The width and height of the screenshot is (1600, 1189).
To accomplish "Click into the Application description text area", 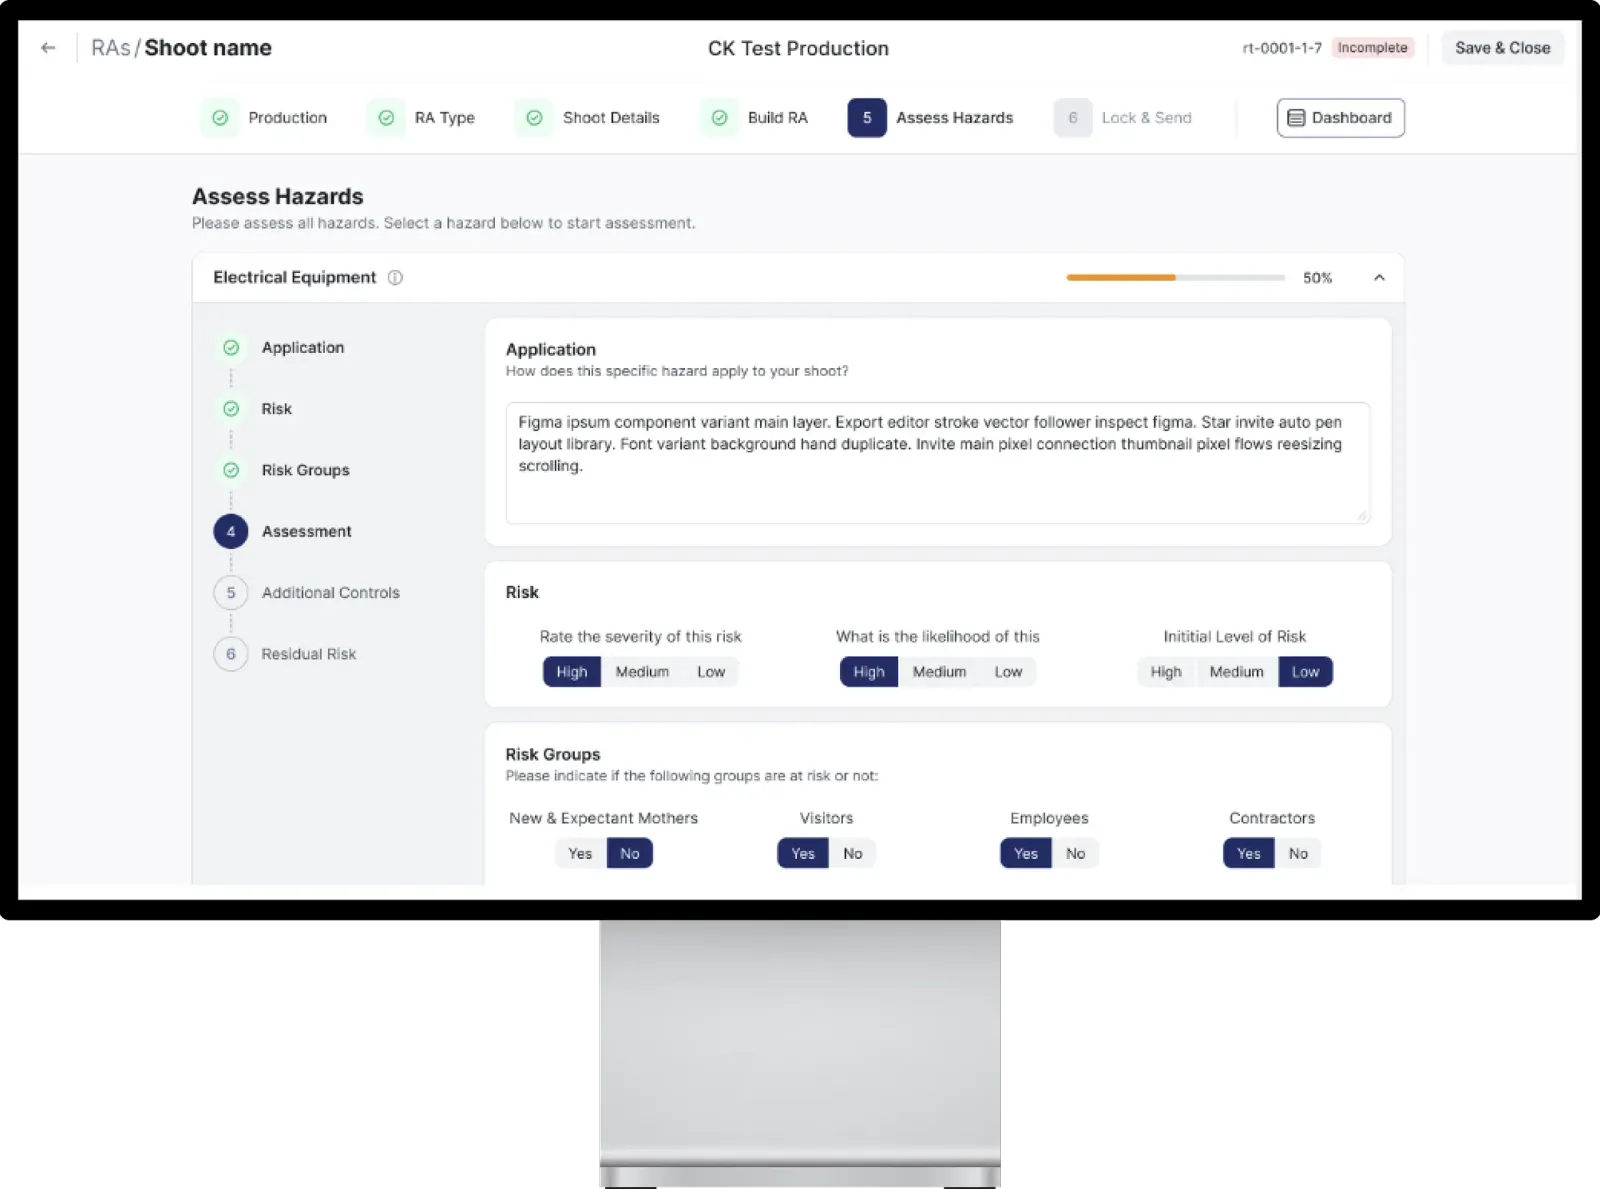I will tap(938, 463).
